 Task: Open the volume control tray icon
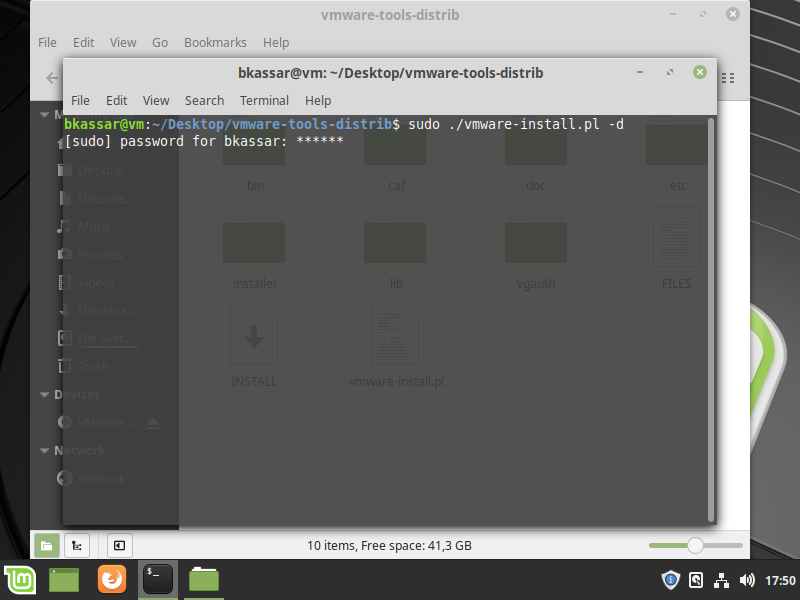(x=747, y=580)
